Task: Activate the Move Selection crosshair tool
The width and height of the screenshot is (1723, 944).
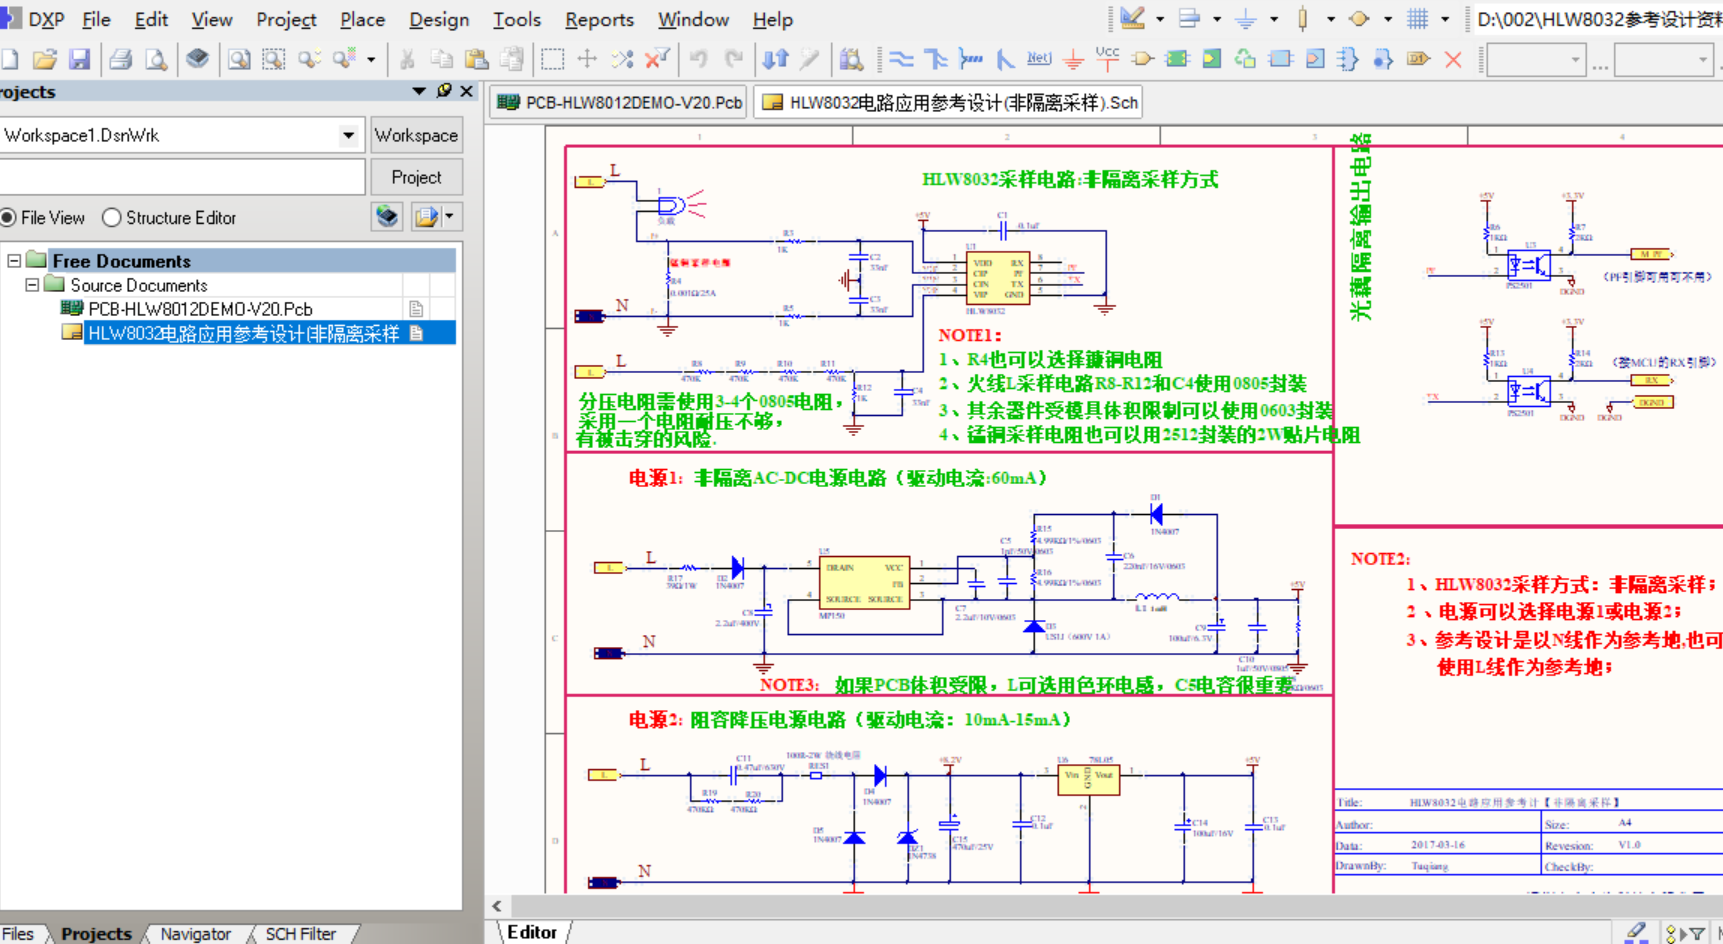Action: tap(587, 59)
